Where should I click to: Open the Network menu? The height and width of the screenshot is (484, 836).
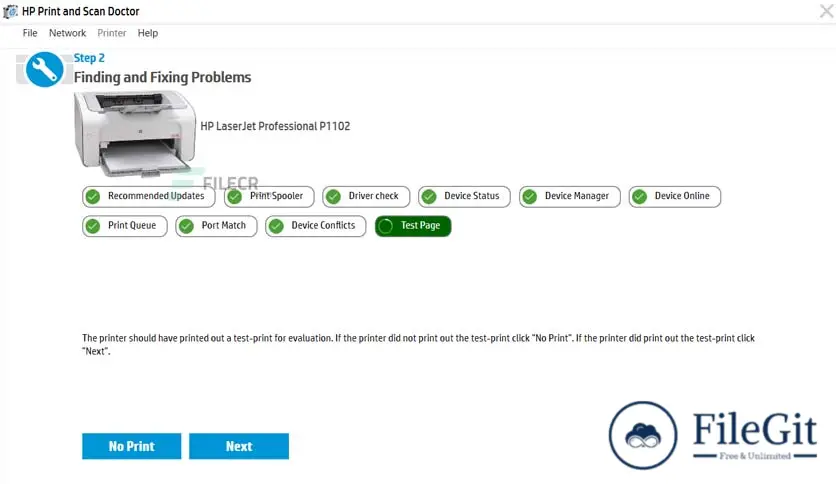click(67, 33)
